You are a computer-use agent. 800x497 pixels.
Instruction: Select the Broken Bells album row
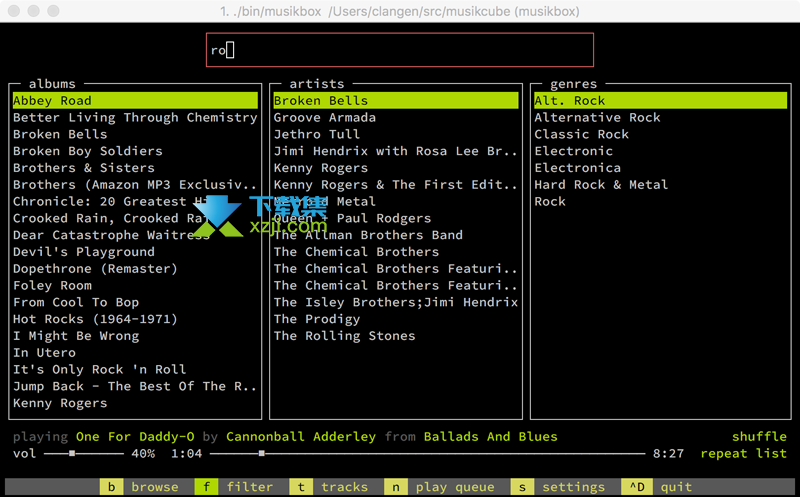pyautogui.click(x=135, y=134)
